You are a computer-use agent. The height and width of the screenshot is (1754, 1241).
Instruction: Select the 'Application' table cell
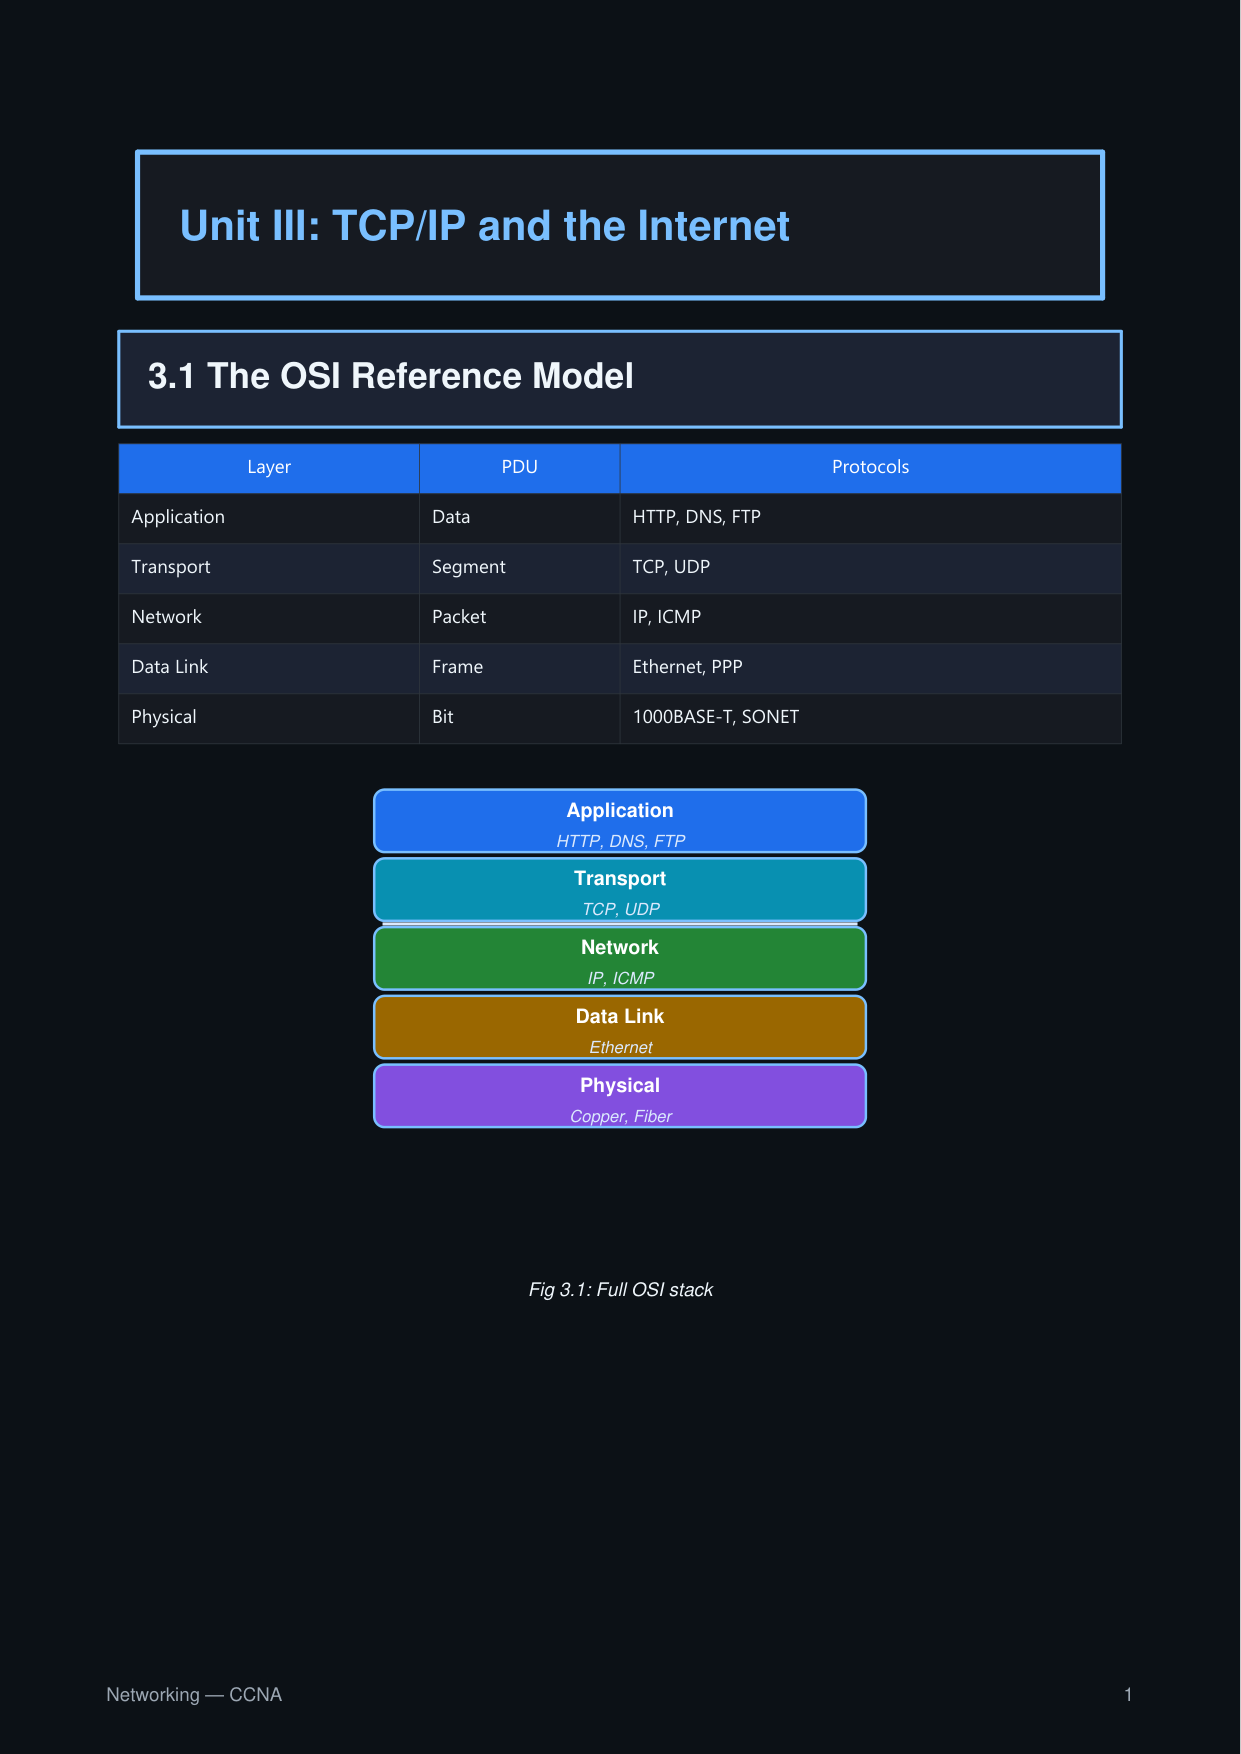pyautogui.click(x=269, y=518)
